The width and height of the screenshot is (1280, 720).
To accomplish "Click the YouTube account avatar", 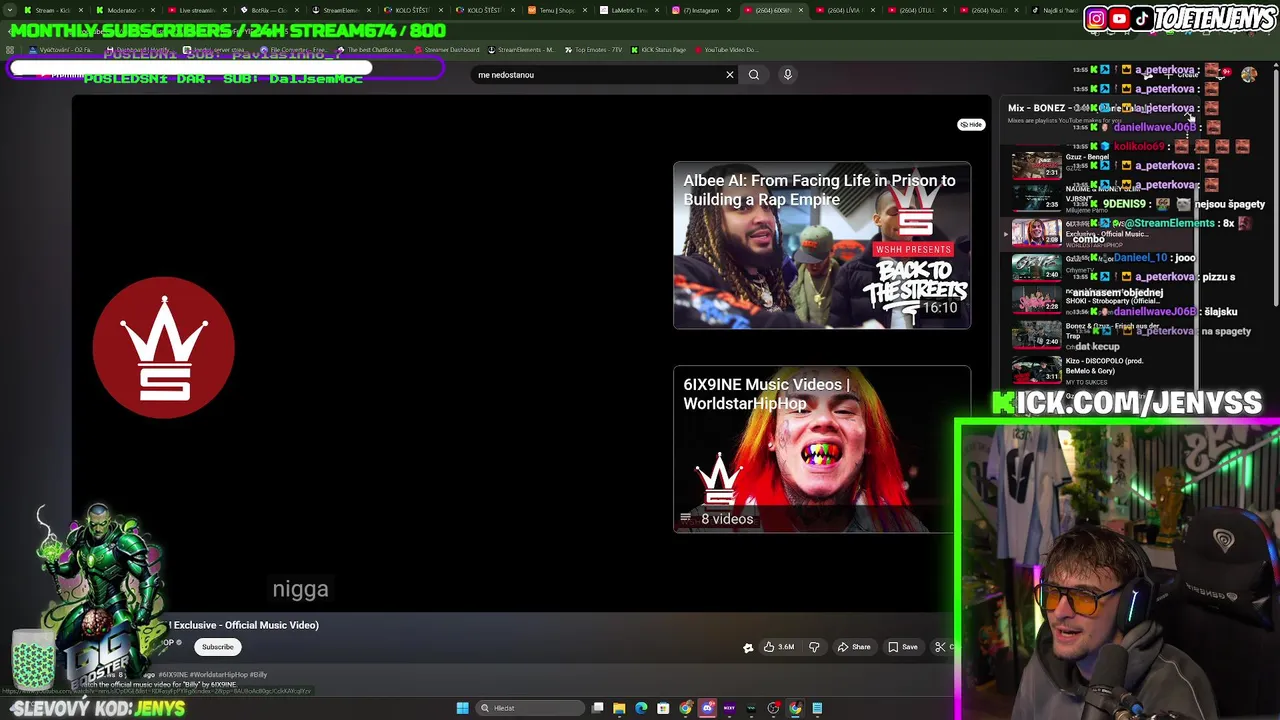I will pos(1249,75).
